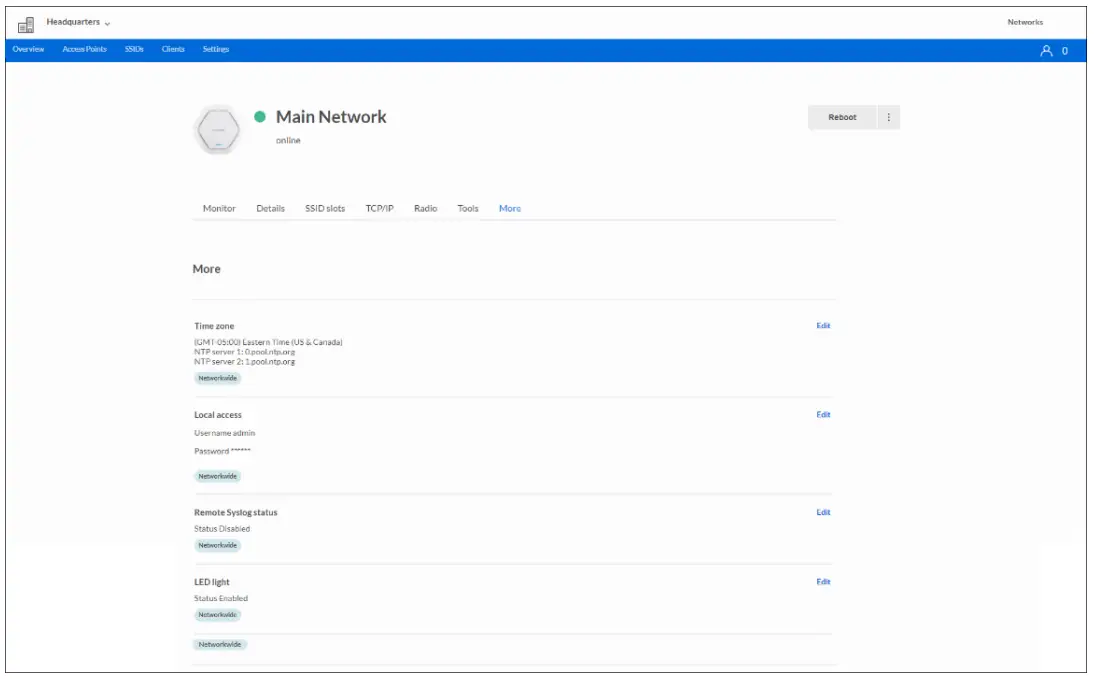Image resolution: width=1094 pixels, height=679 pixels.
Task: Click the Headquarters building icon
Action: pos(27,23)
